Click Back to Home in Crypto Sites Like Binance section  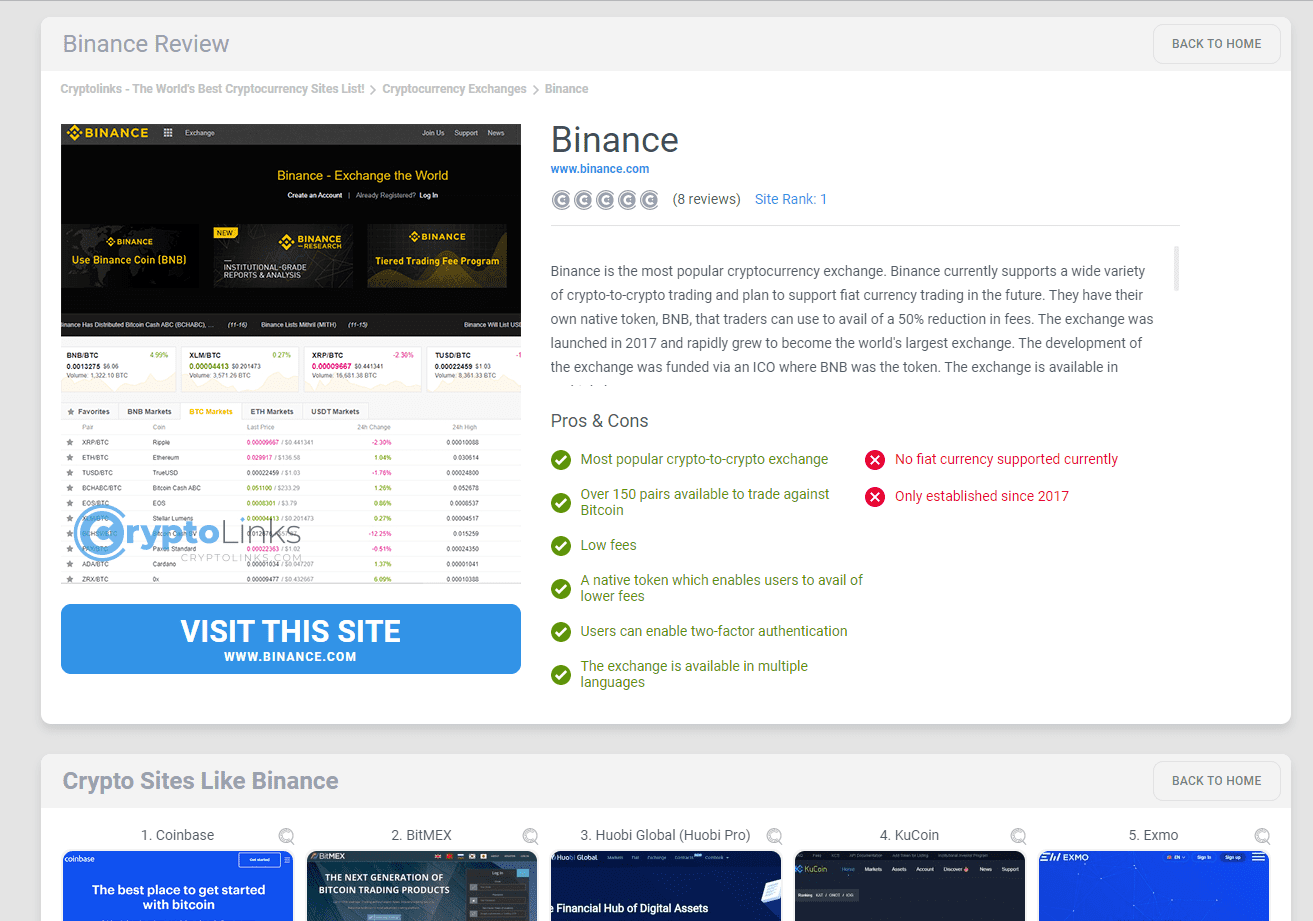click(x=1216, y=781)
